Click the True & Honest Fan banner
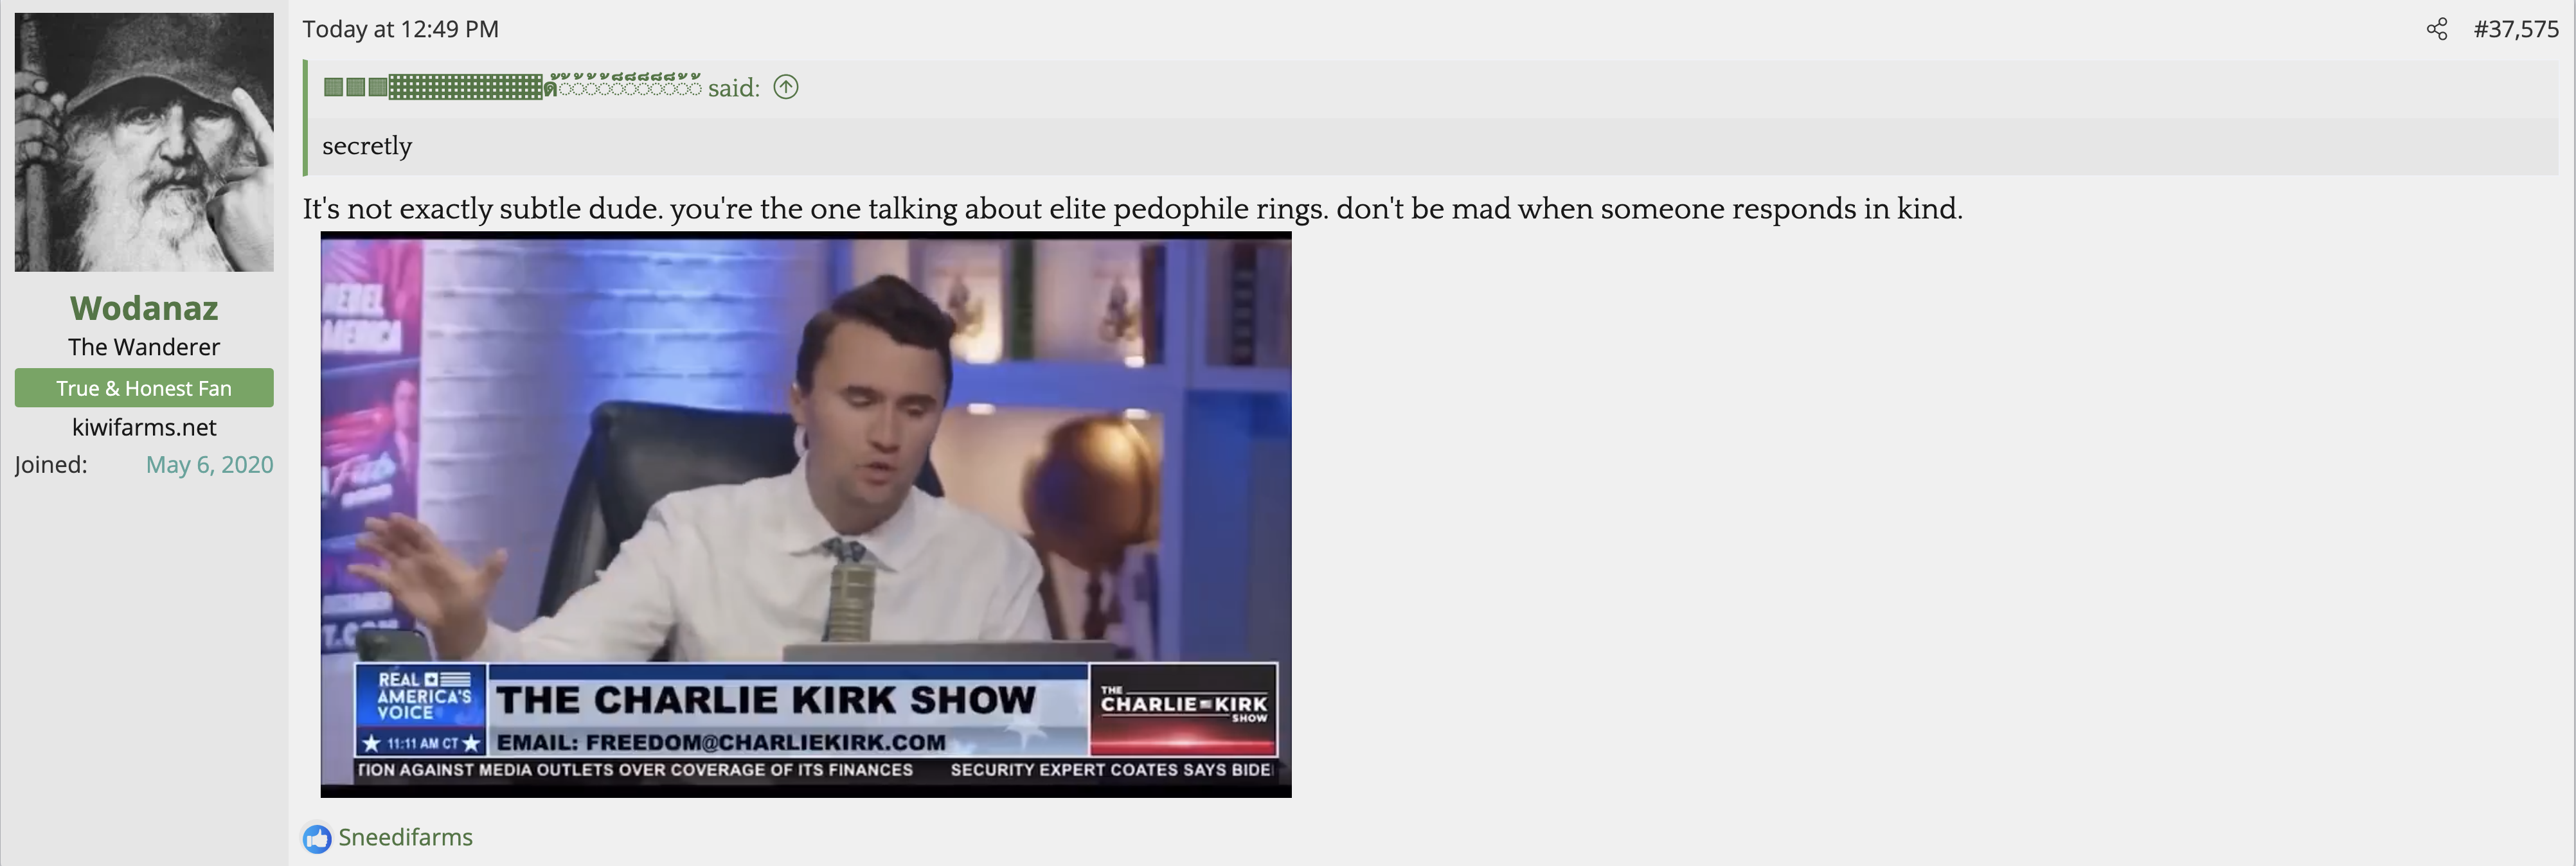Screen dimensions: 2576x866 click(x=144, y=388)
